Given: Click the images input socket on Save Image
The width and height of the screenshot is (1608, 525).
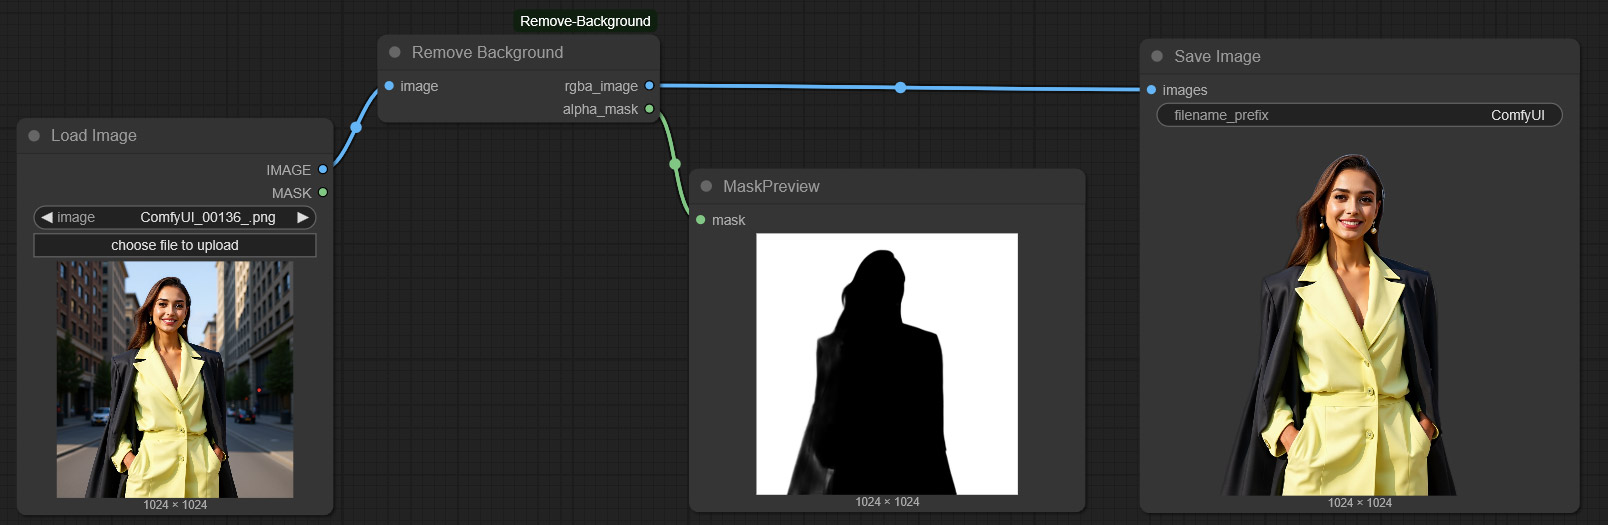Looking at the screenshot, I should coord(1151,90).
